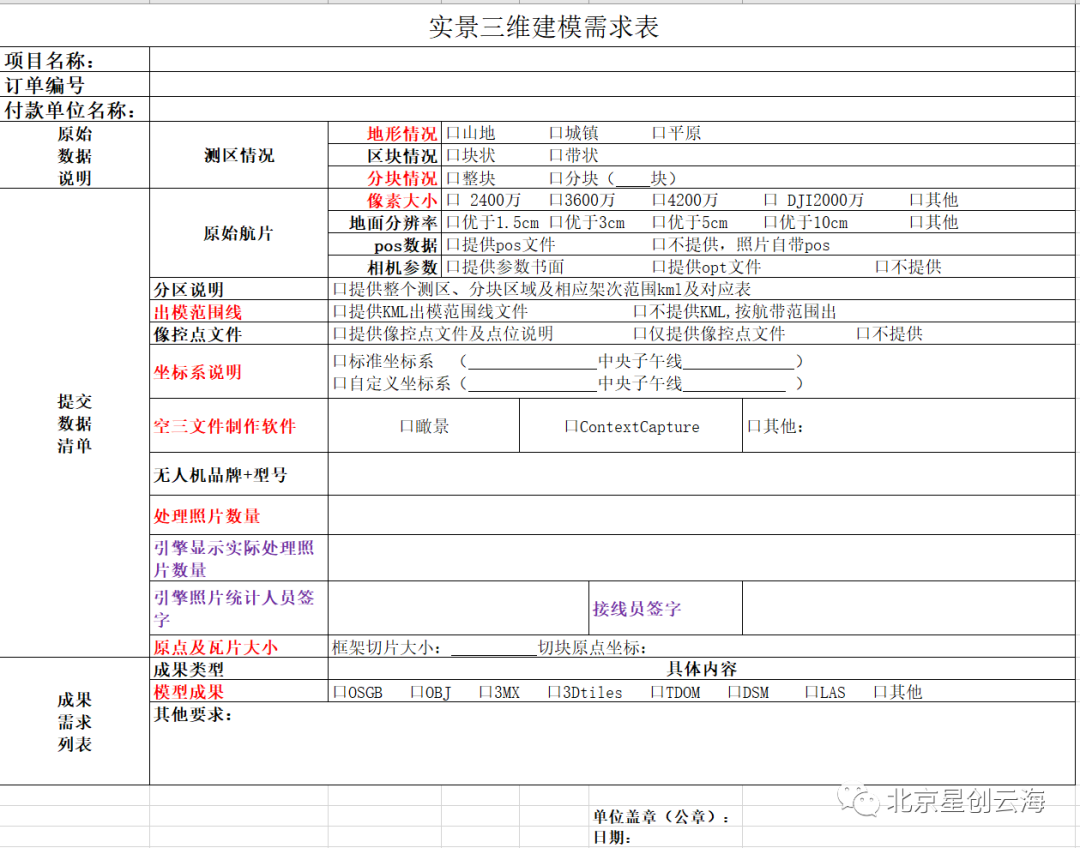Screen dimensions: 1080x848
Task: Check 不提供 in the 像控点文件 row
Action: click(x=863, y=334)
